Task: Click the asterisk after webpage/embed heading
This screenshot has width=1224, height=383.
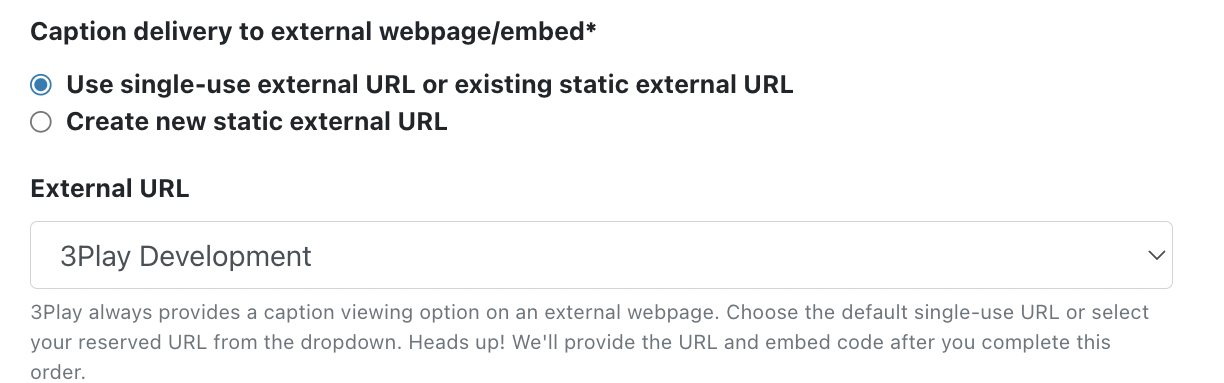Action: [x=591, y=28]
